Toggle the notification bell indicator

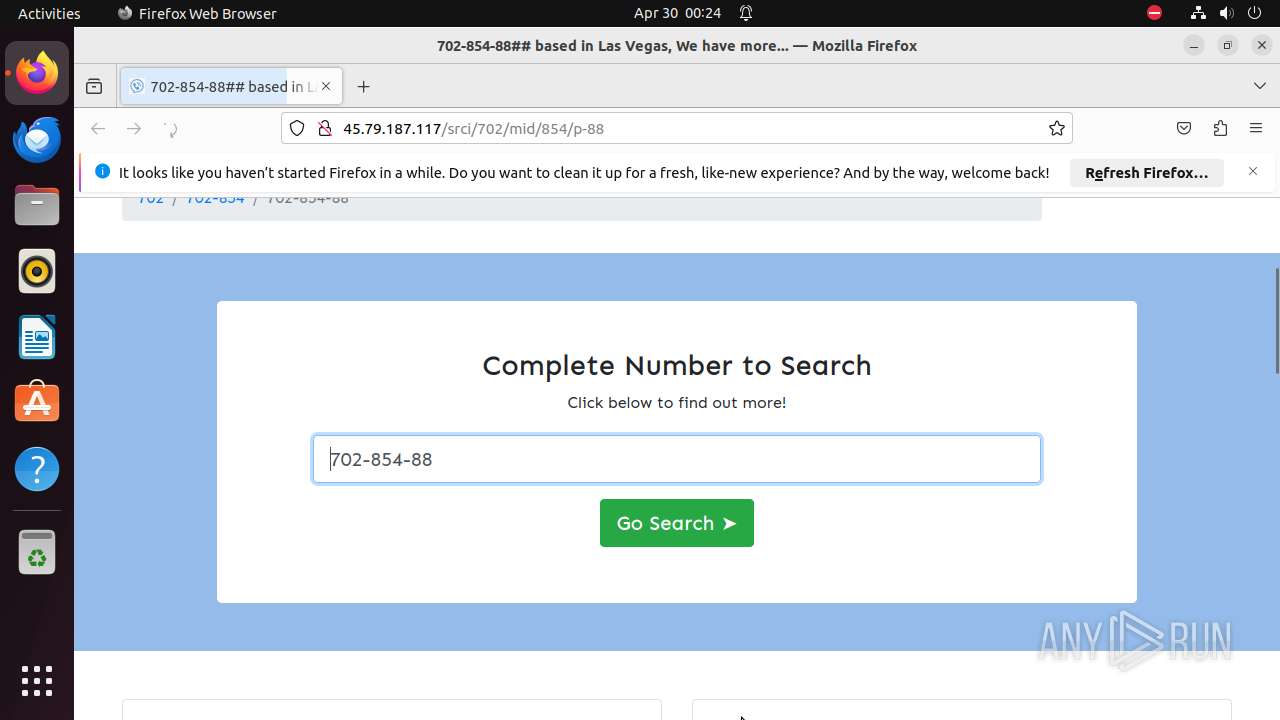[x=746, y=13]
